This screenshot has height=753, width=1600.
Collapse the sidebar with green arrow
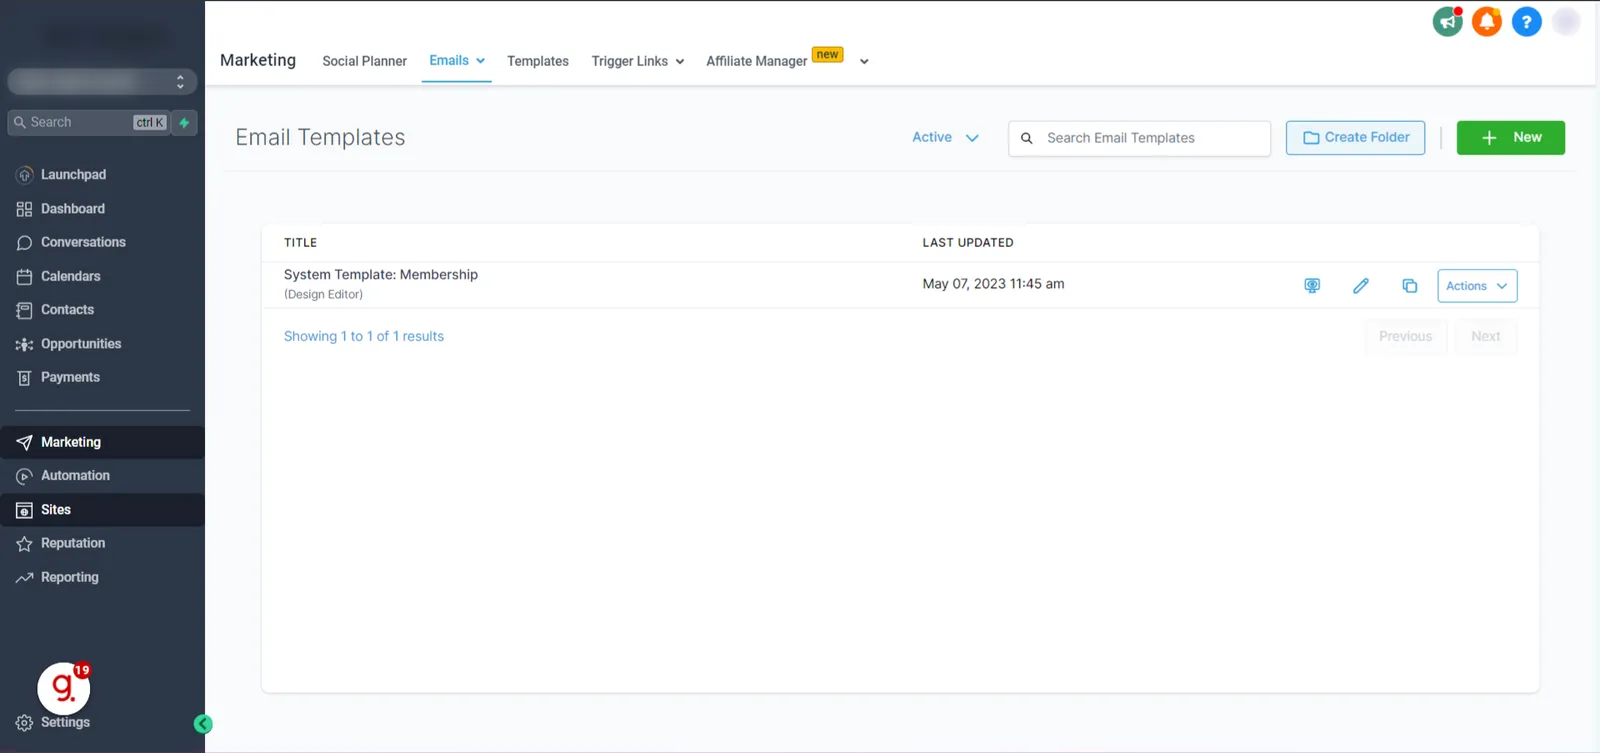(203, 724)
